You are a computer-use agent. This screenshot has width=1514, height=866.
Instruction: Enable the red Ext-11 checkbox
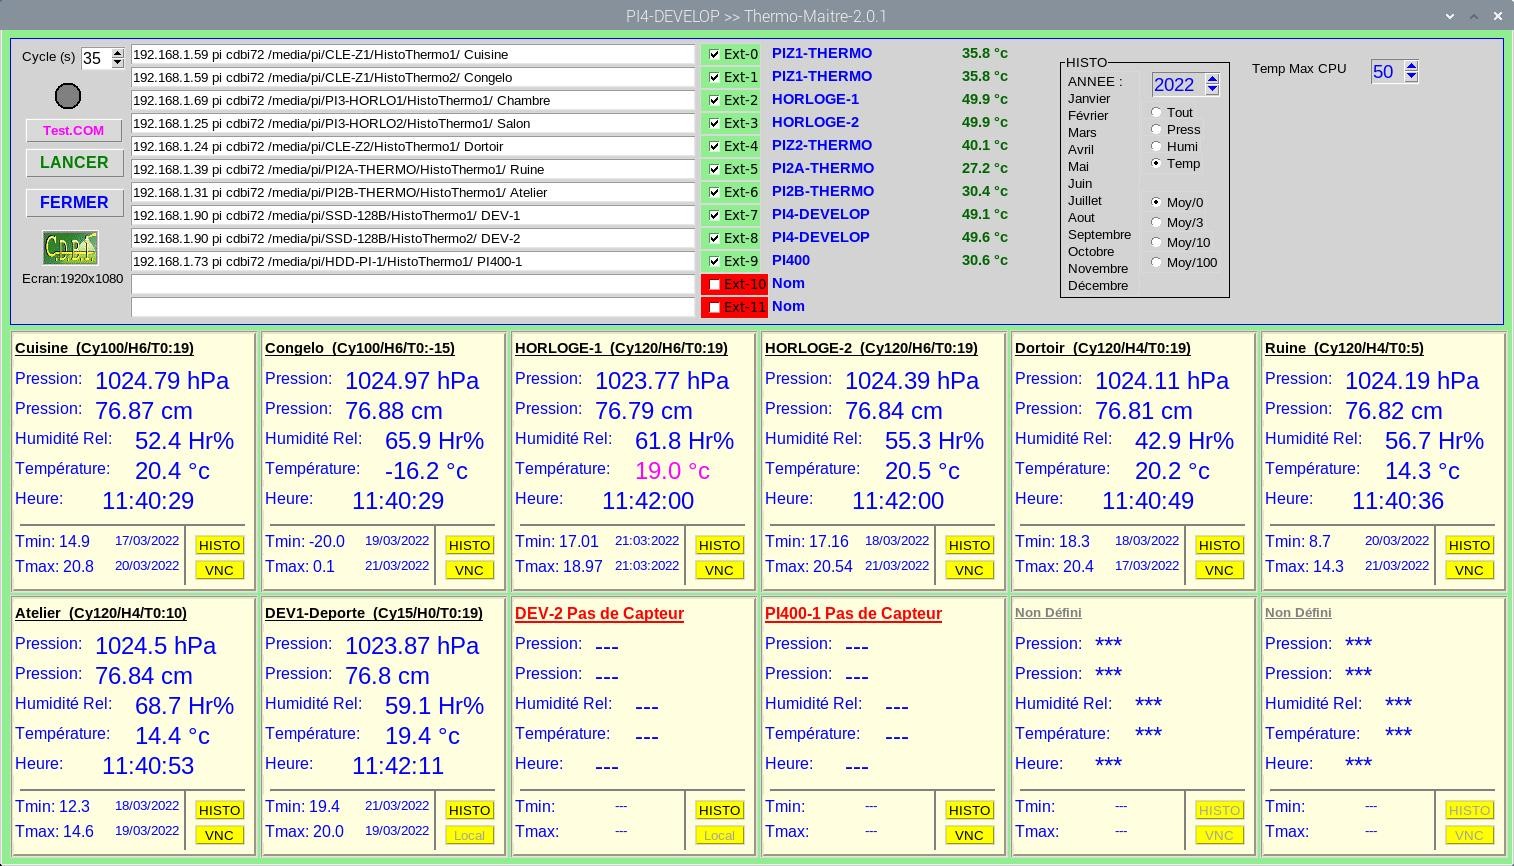tap(714, 307)
